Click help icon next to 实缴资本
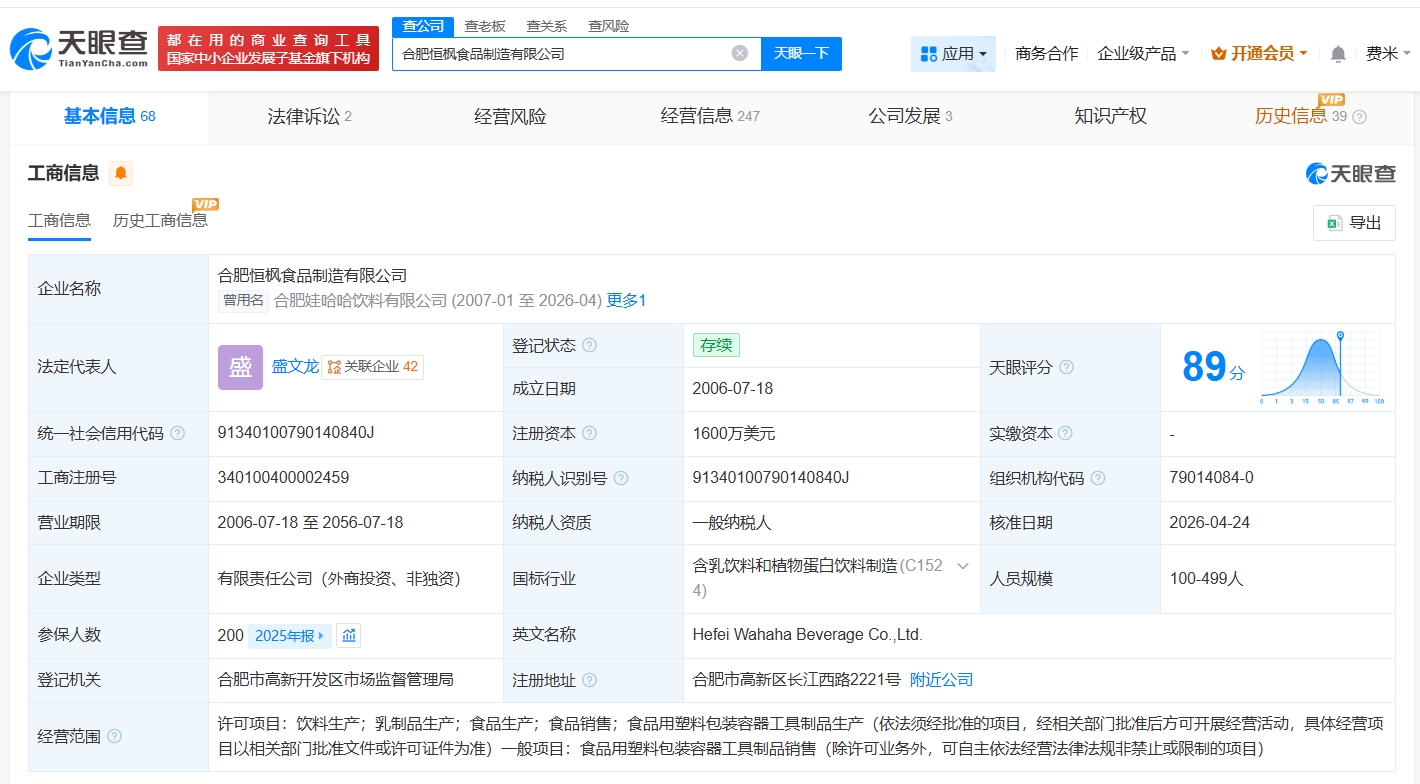This screenshot has height=784, width=1420. (x=1065, y=433)
